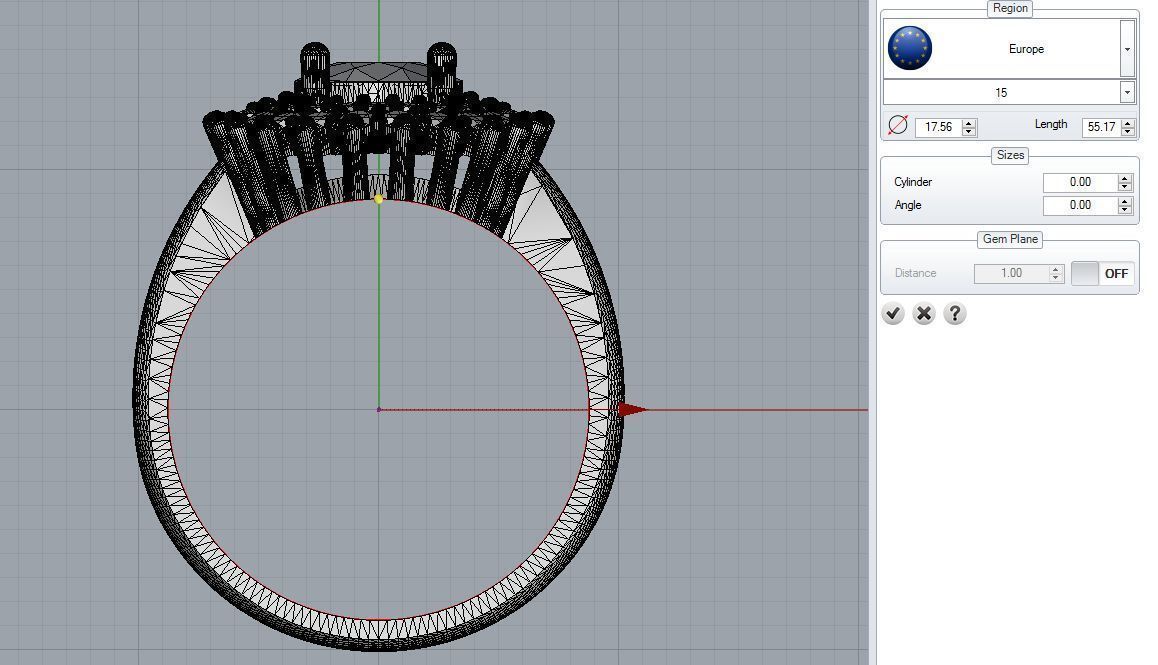Screen dimensions: 1158x665
Task: Open the Europe region dropdown arrow
Action: tap(1127, 49)
